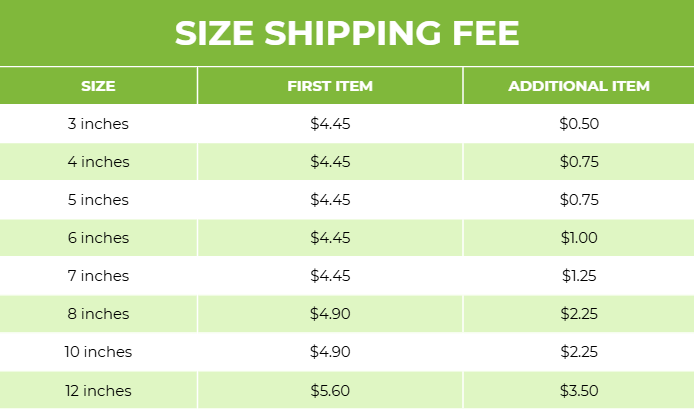Select the $5.60 first item fee
The width and height of the screenshot is (694, 409).
(x=330, y=390)
